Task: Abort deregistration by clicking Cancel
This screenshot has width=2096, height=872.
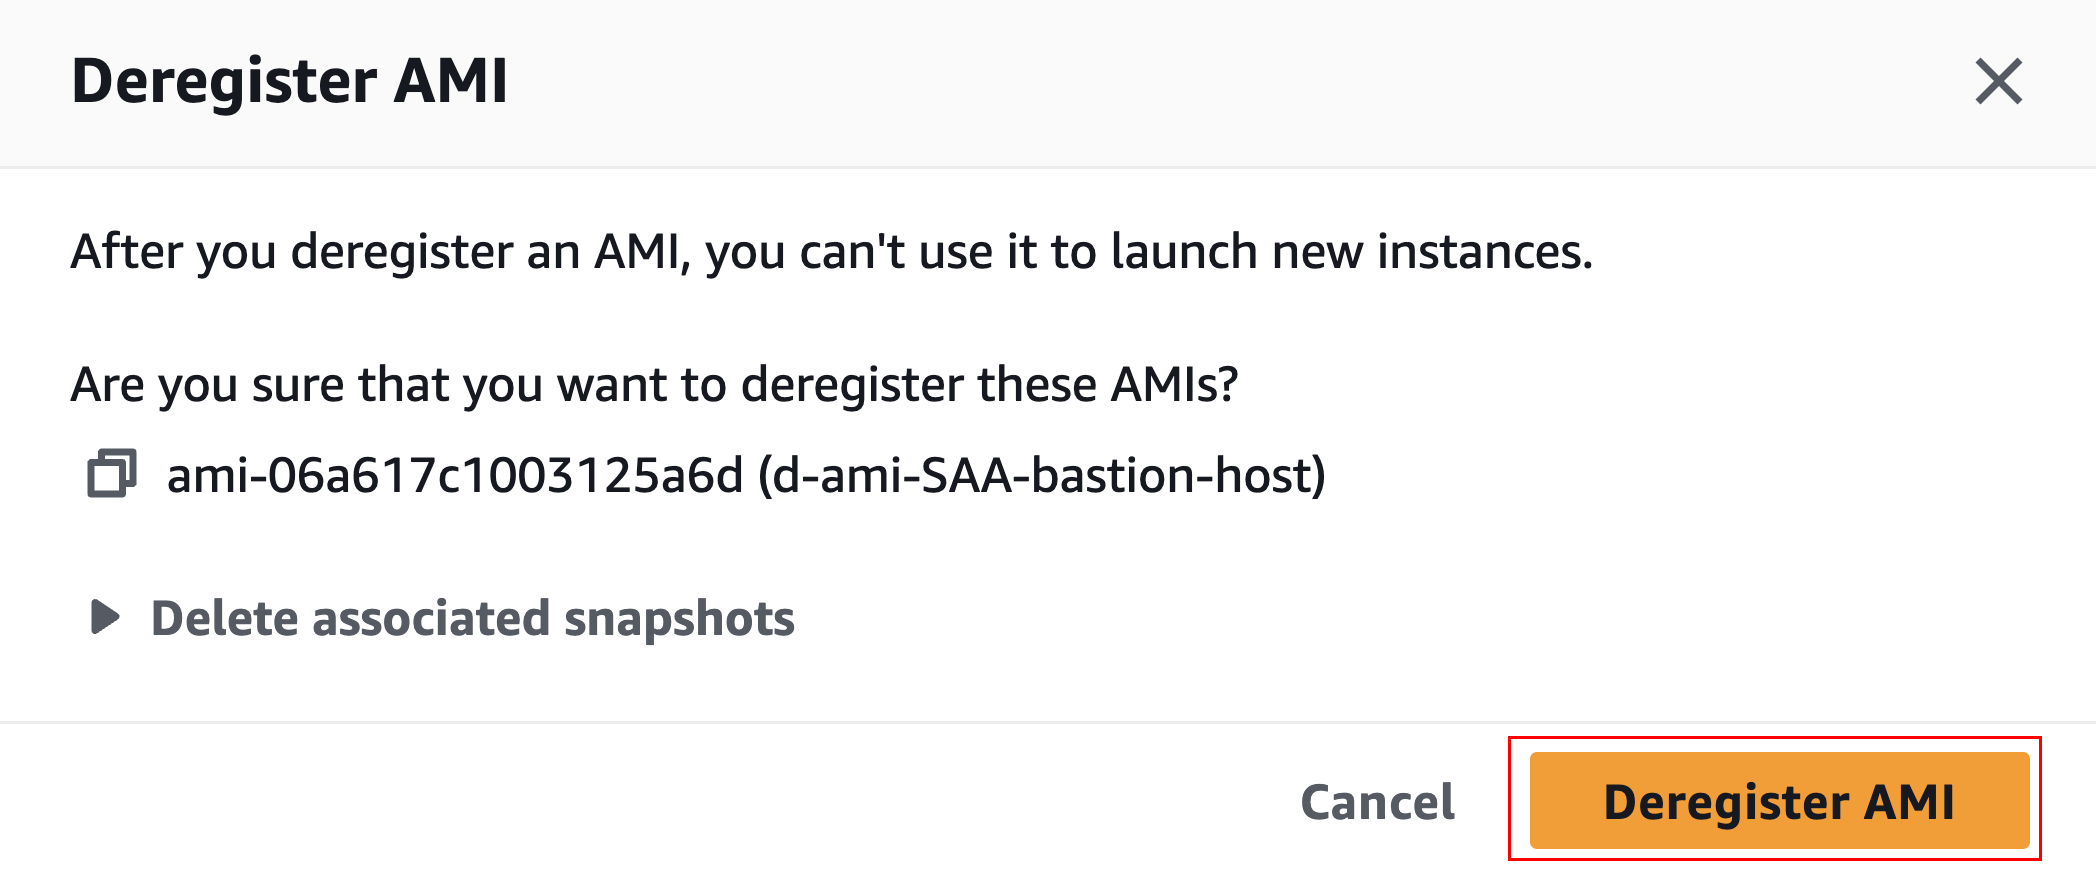Action: (1377, 802)
